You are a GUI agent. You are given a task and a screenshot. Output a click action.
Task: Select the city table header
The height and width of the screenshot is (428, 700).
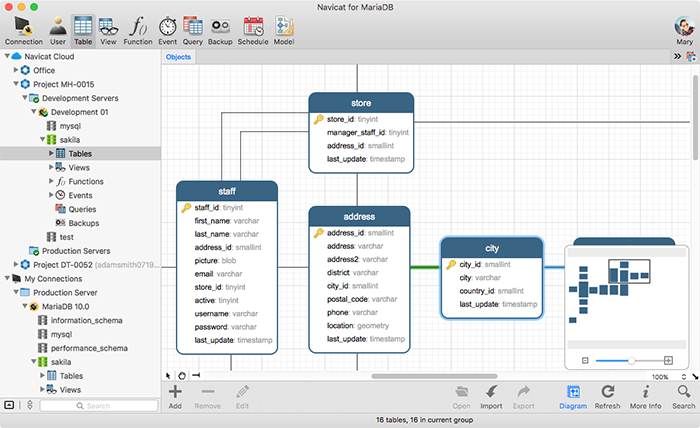coord(492,248)
